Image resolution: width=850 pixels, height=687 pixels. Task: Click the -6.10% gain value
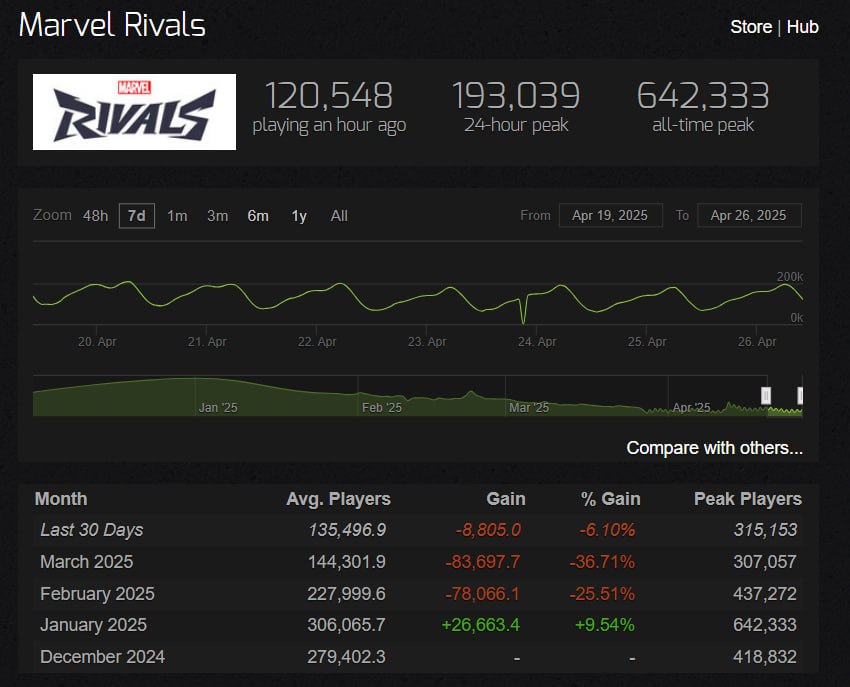pos(607,530)
